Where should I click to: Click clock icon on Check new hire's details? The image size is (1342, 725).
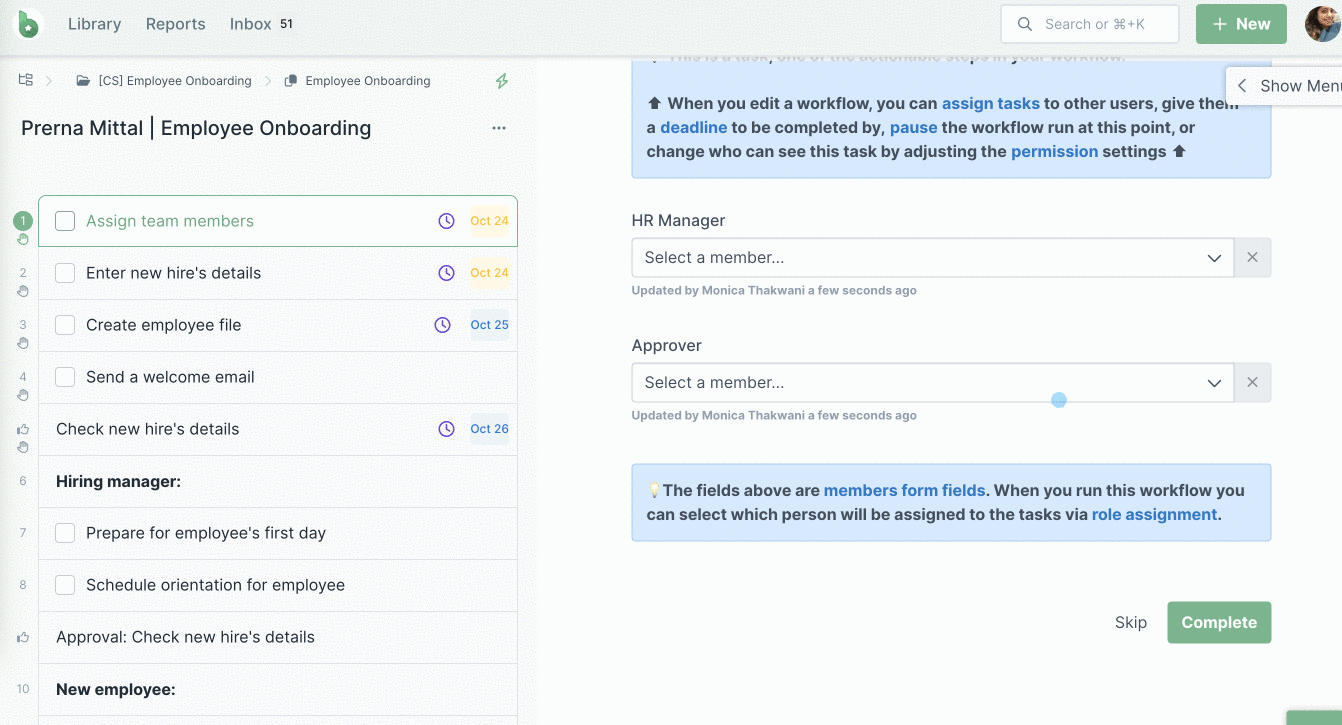pos(447,429)
